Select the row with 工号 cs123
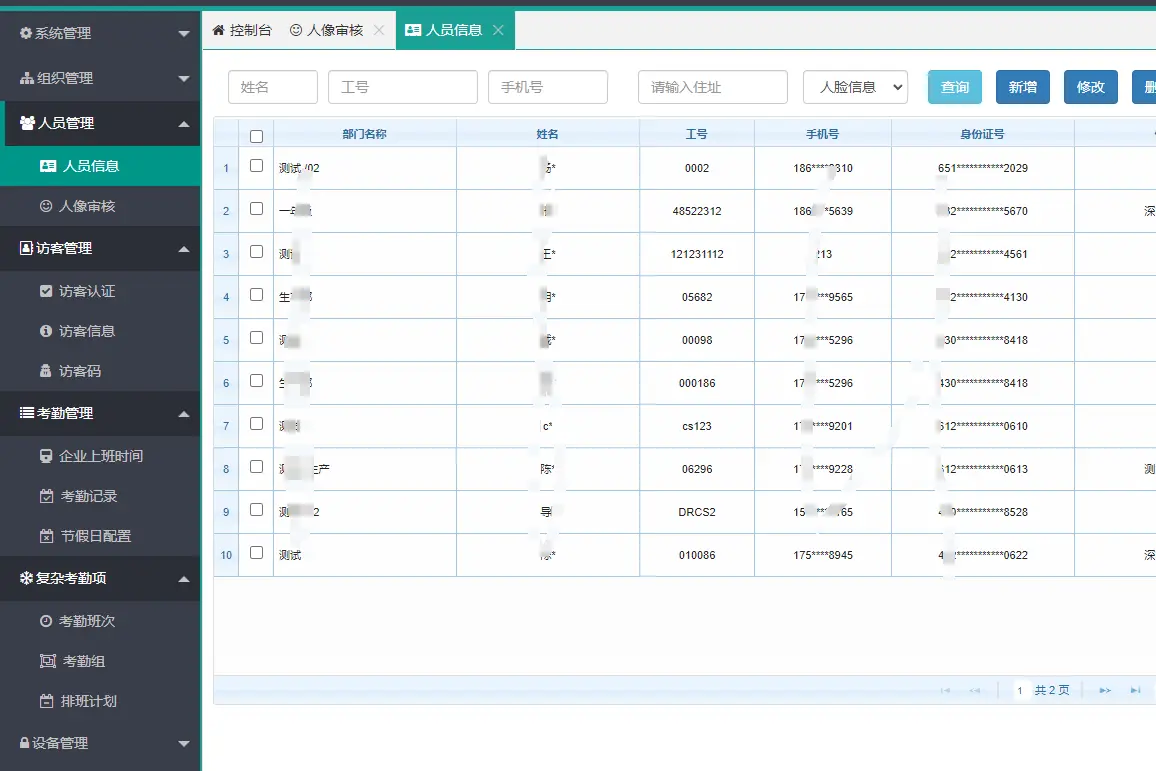Viewport: 1156px width, 771px height. click(x=257, y=424)
